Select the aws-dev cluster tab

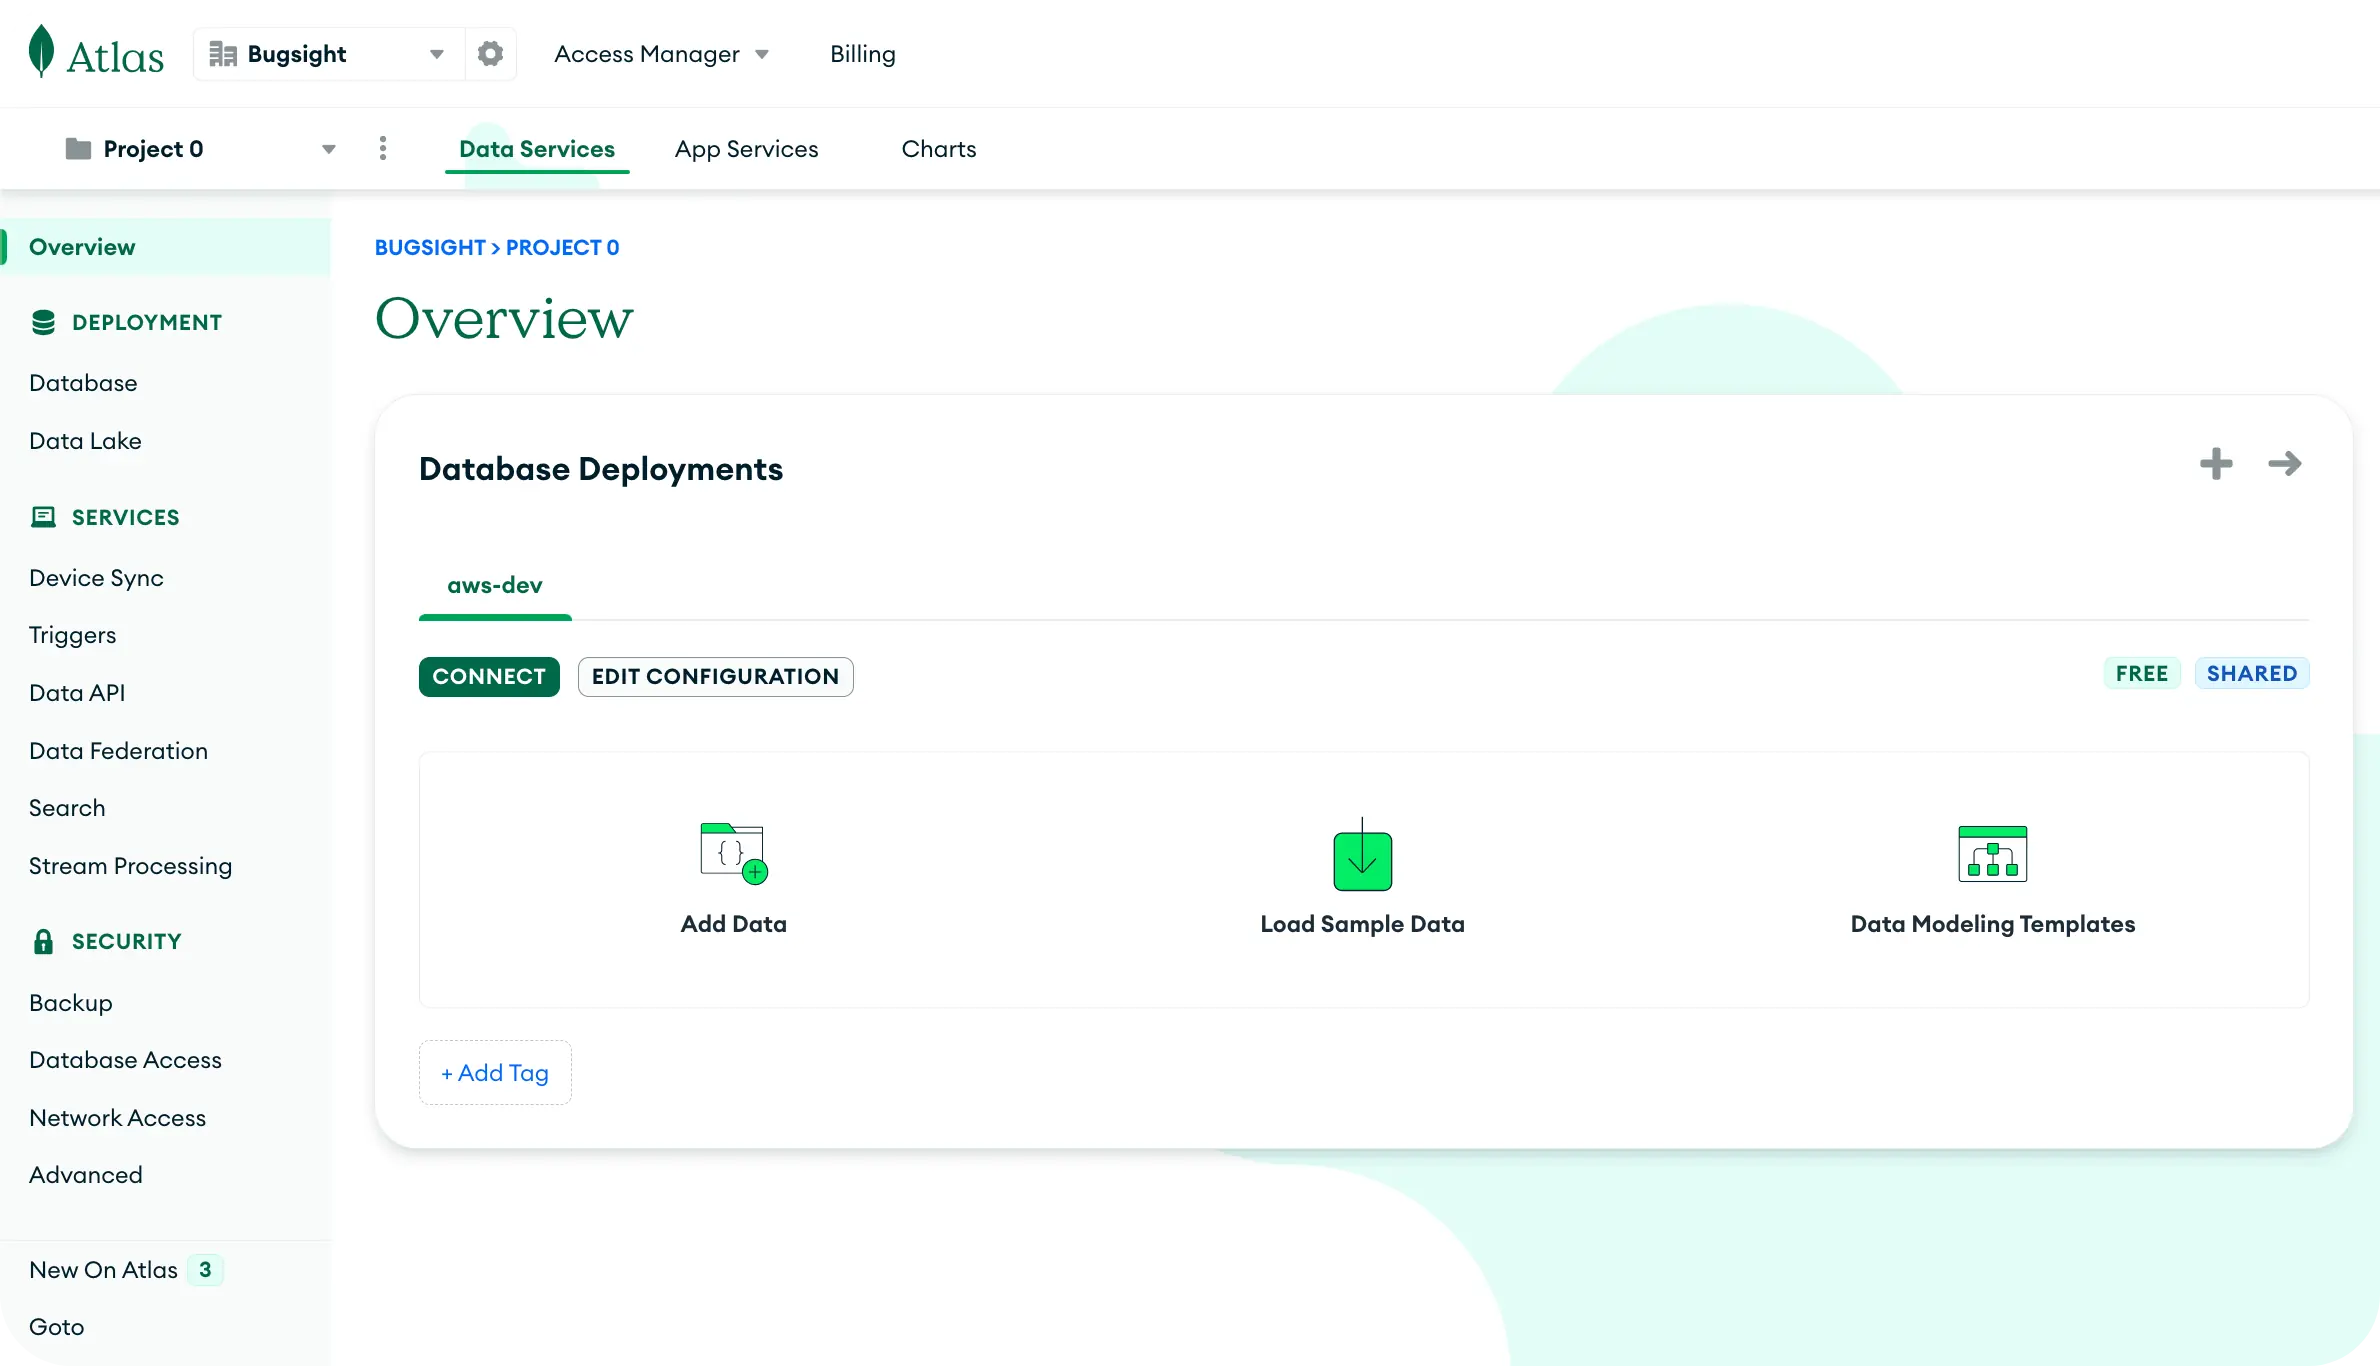(495, 586)
